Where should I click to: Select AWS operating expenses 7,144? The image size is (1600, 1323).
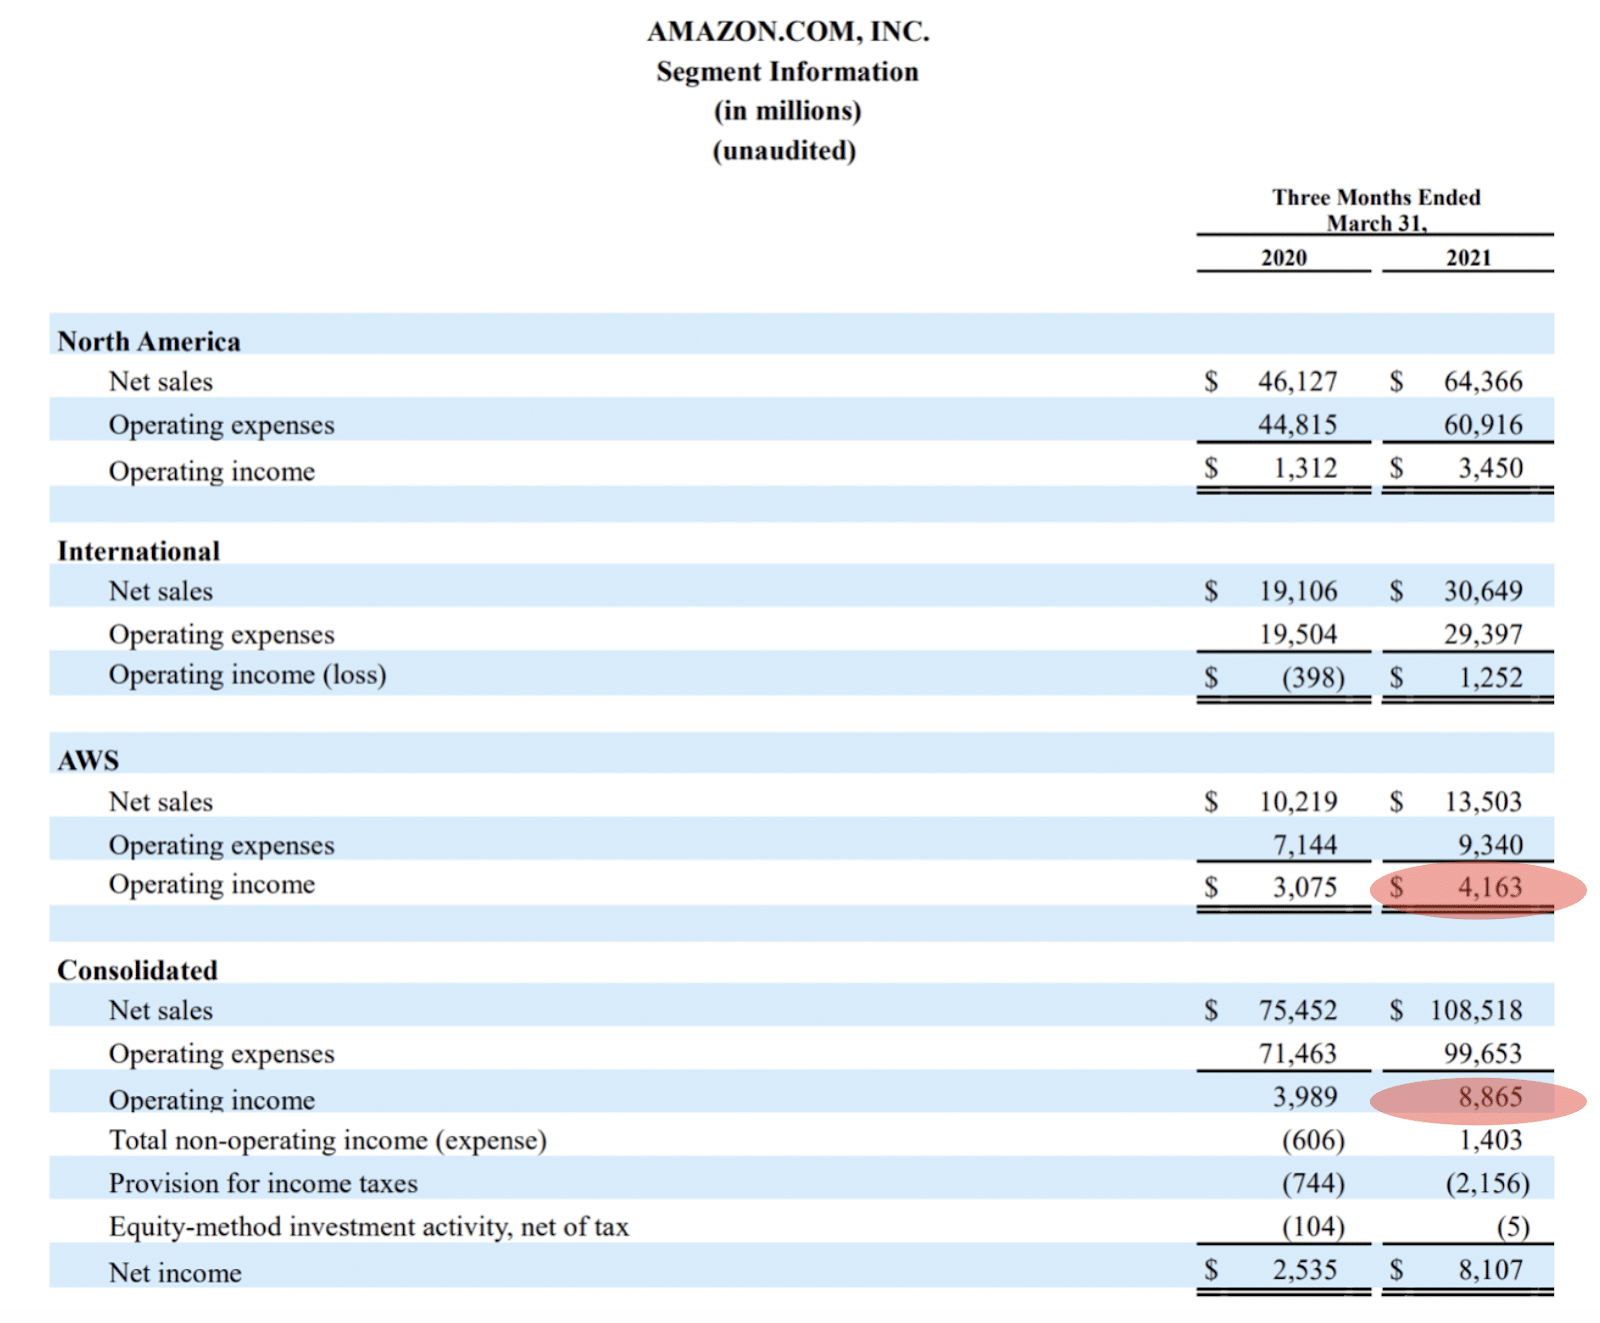point(1305,846)
